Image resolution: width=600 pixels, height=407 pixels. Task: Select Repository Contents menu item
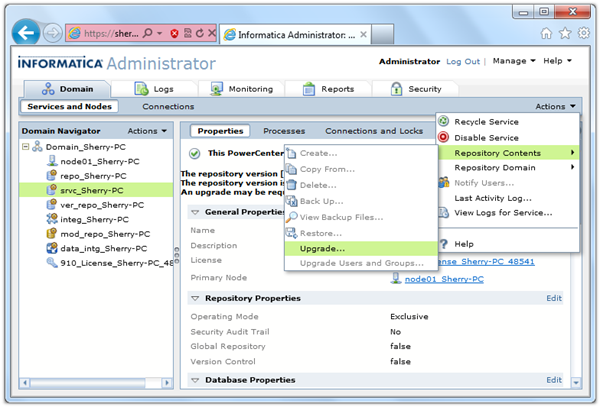click(508, 153)
